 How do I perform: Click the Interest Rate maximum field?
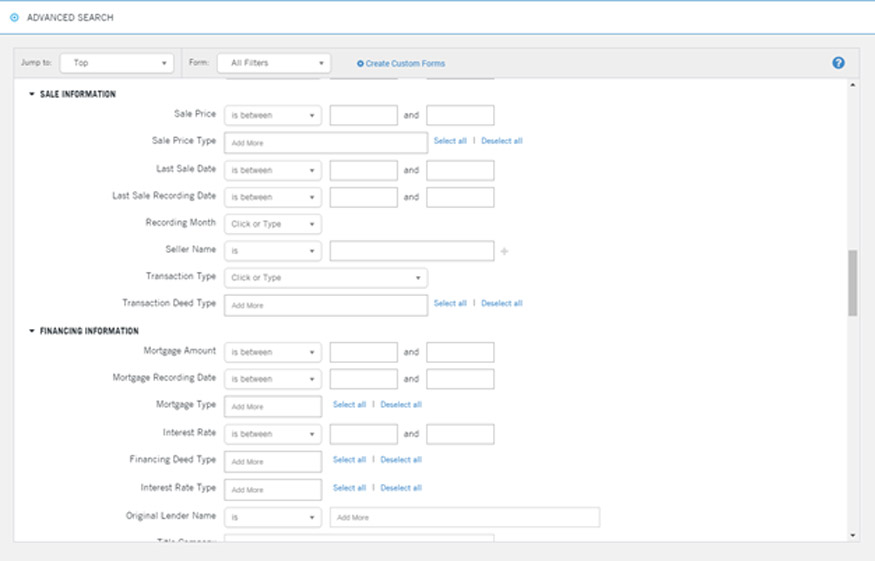click(460, 434)
